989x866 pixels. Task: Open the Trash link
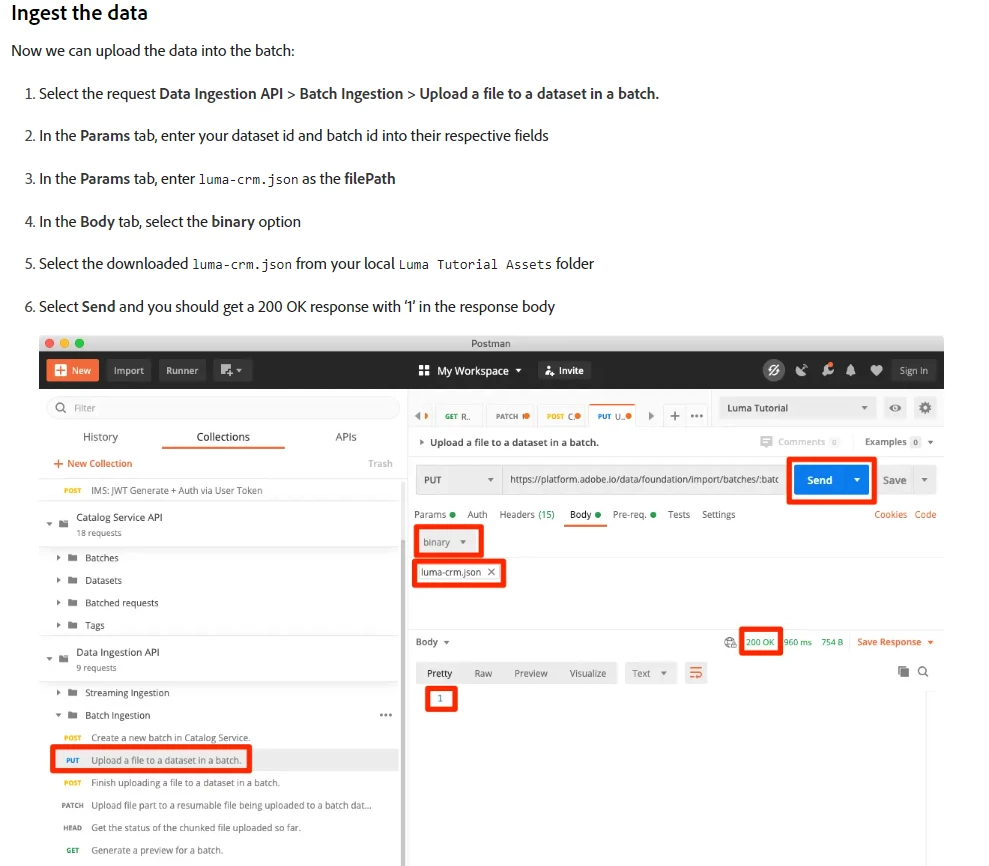380,464
